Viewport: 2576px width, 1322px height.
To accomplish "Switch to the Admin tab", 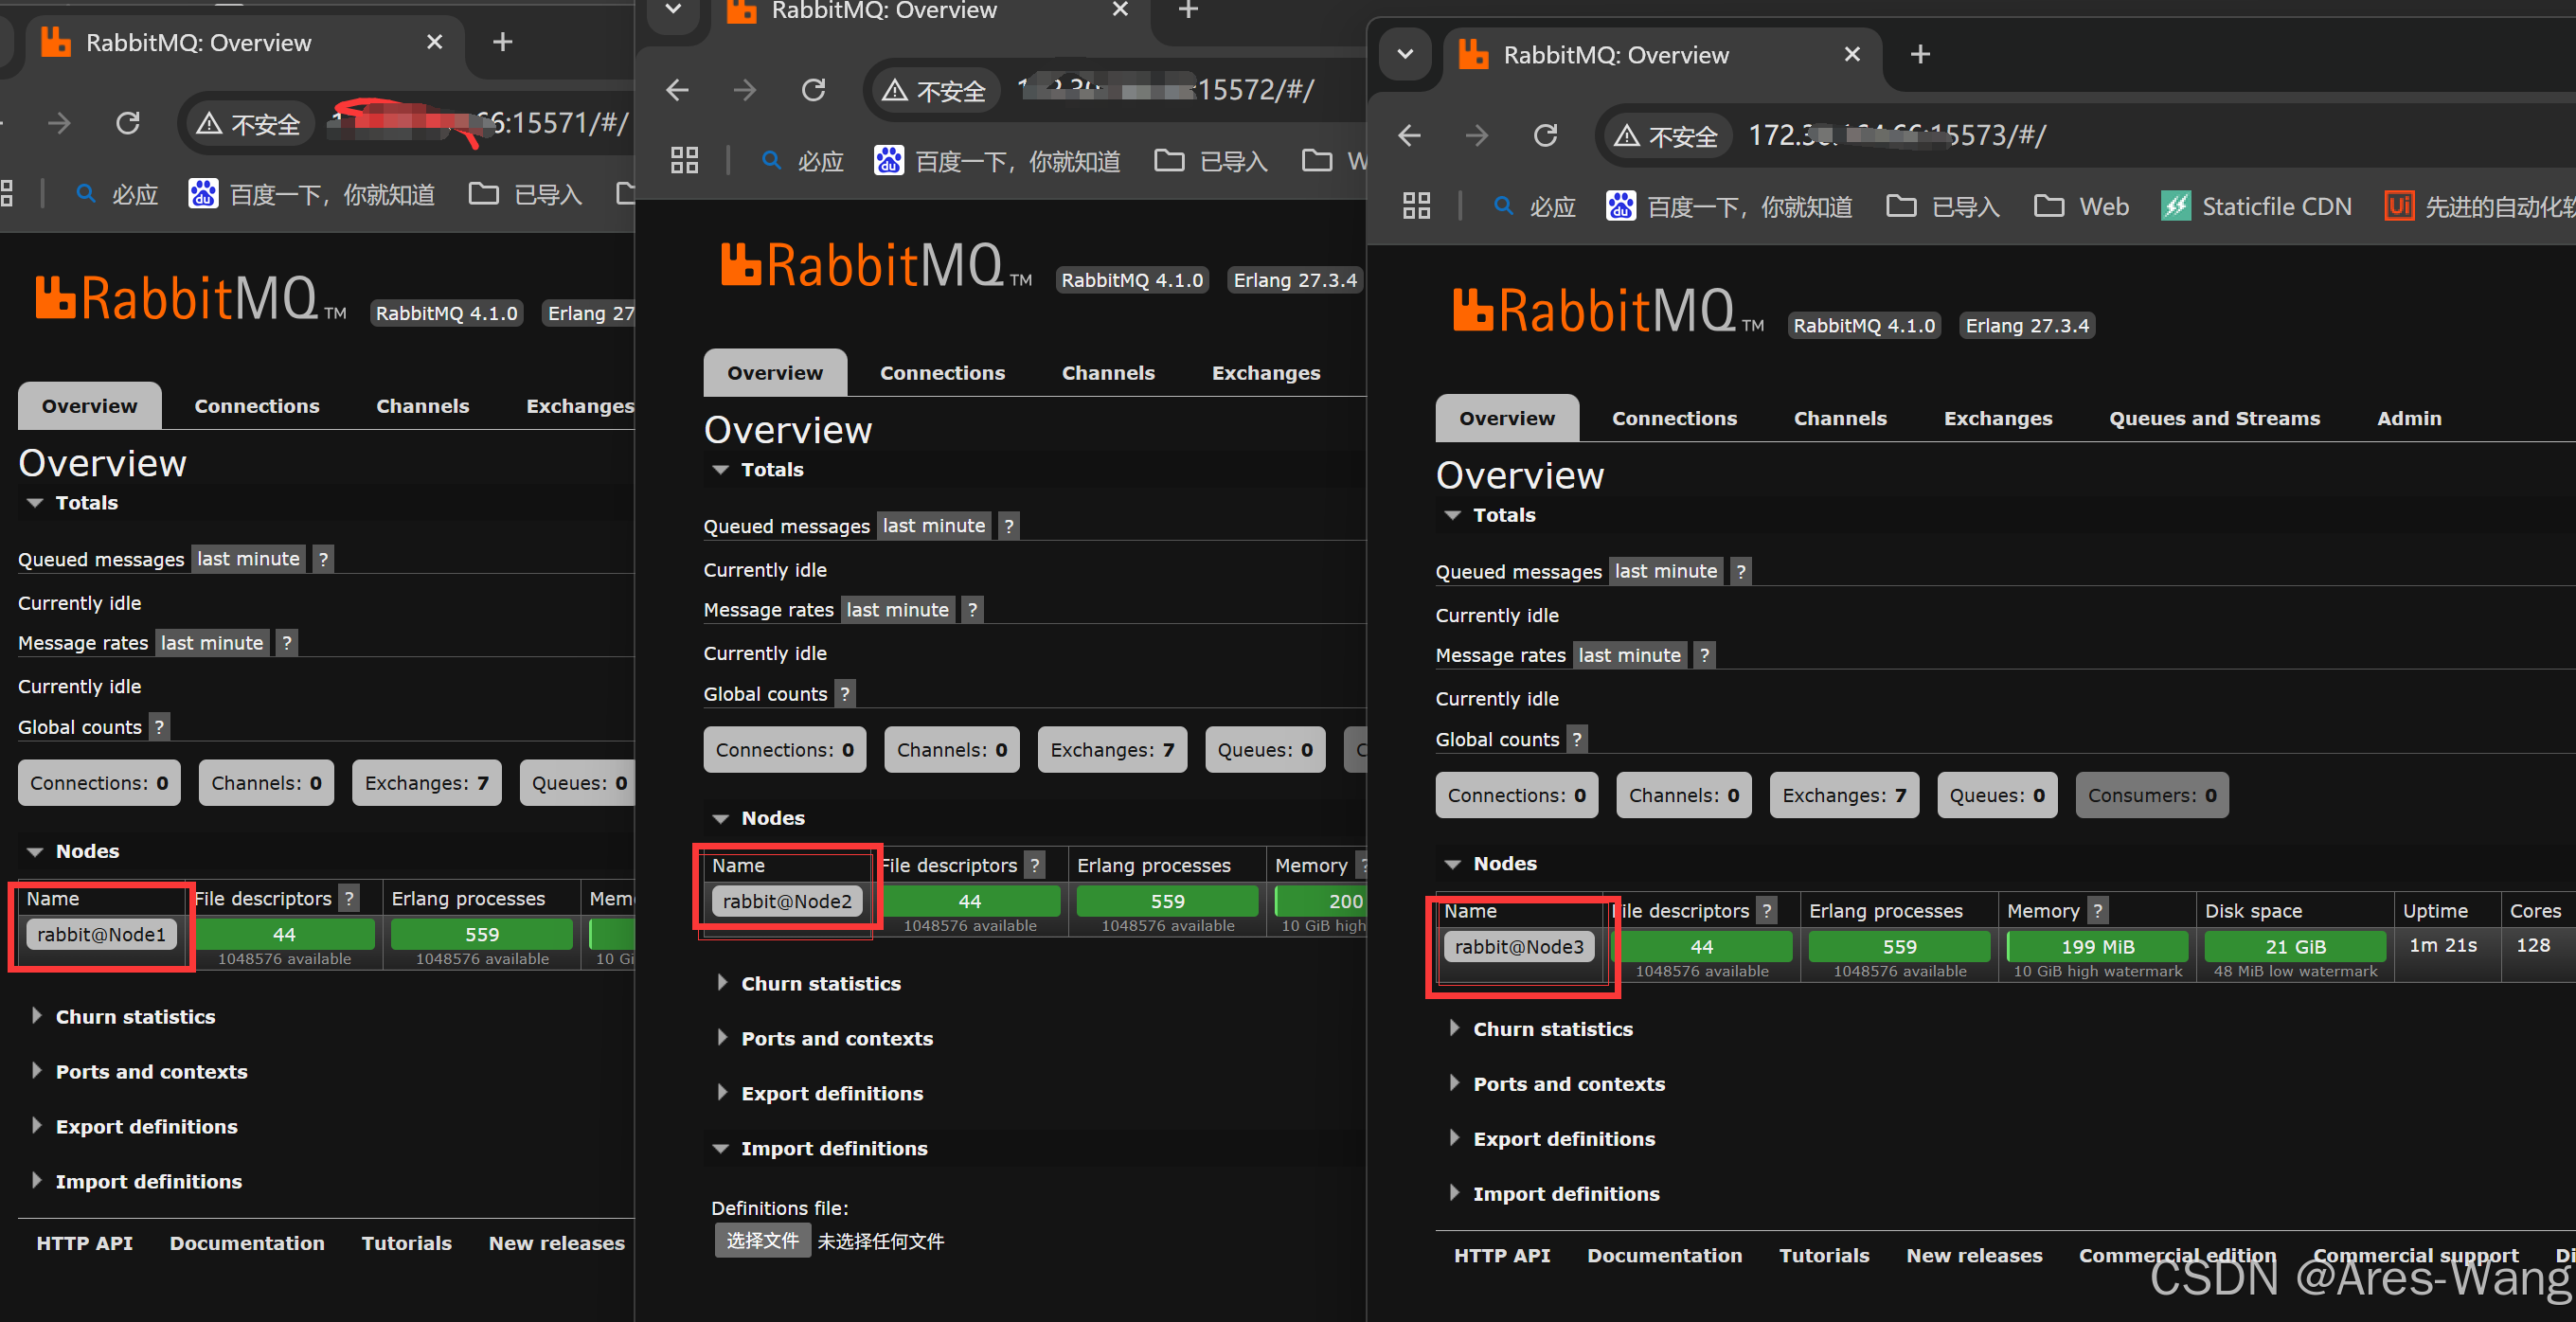I will tap(2408, 418).
